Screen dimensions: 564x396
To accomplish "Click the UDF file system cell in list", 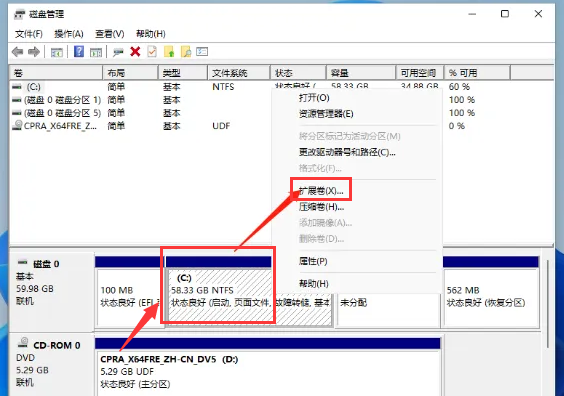I will pos(221,126).
